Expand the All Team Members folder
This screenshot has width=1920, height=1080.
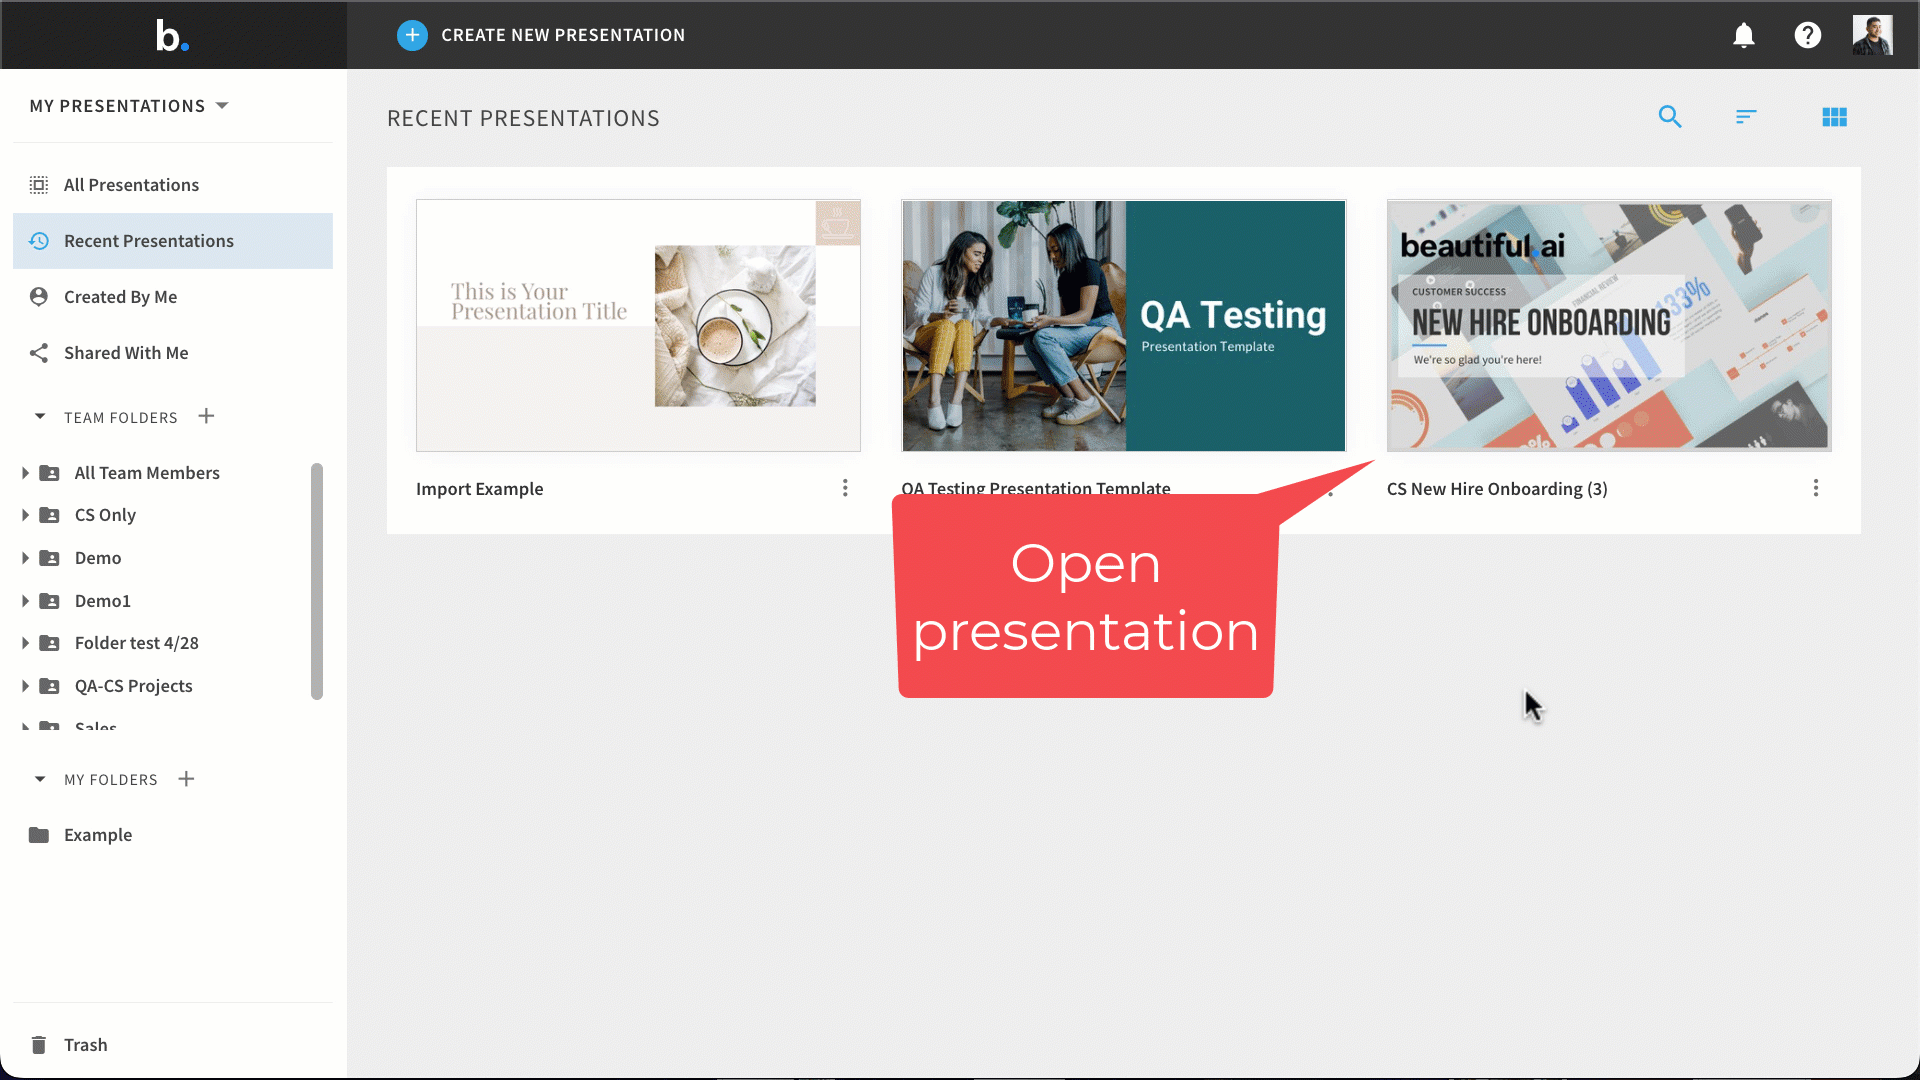(x=25, y=473)
